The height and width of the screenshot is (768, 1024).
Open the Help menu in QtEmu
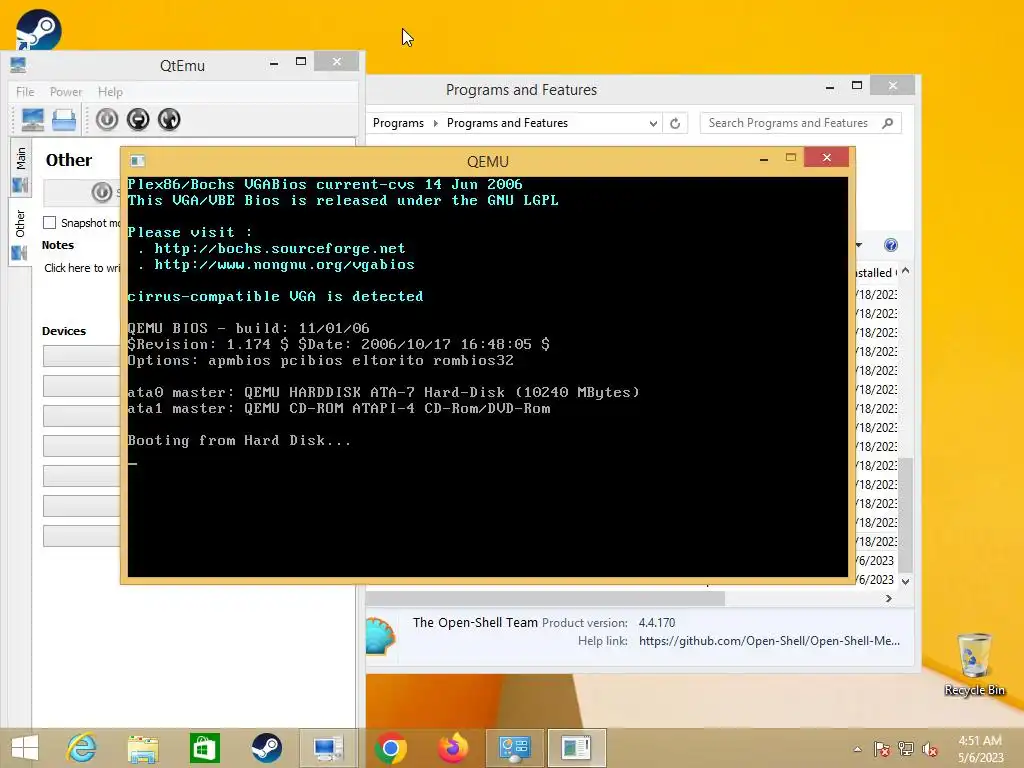click(x=110, y=92)
